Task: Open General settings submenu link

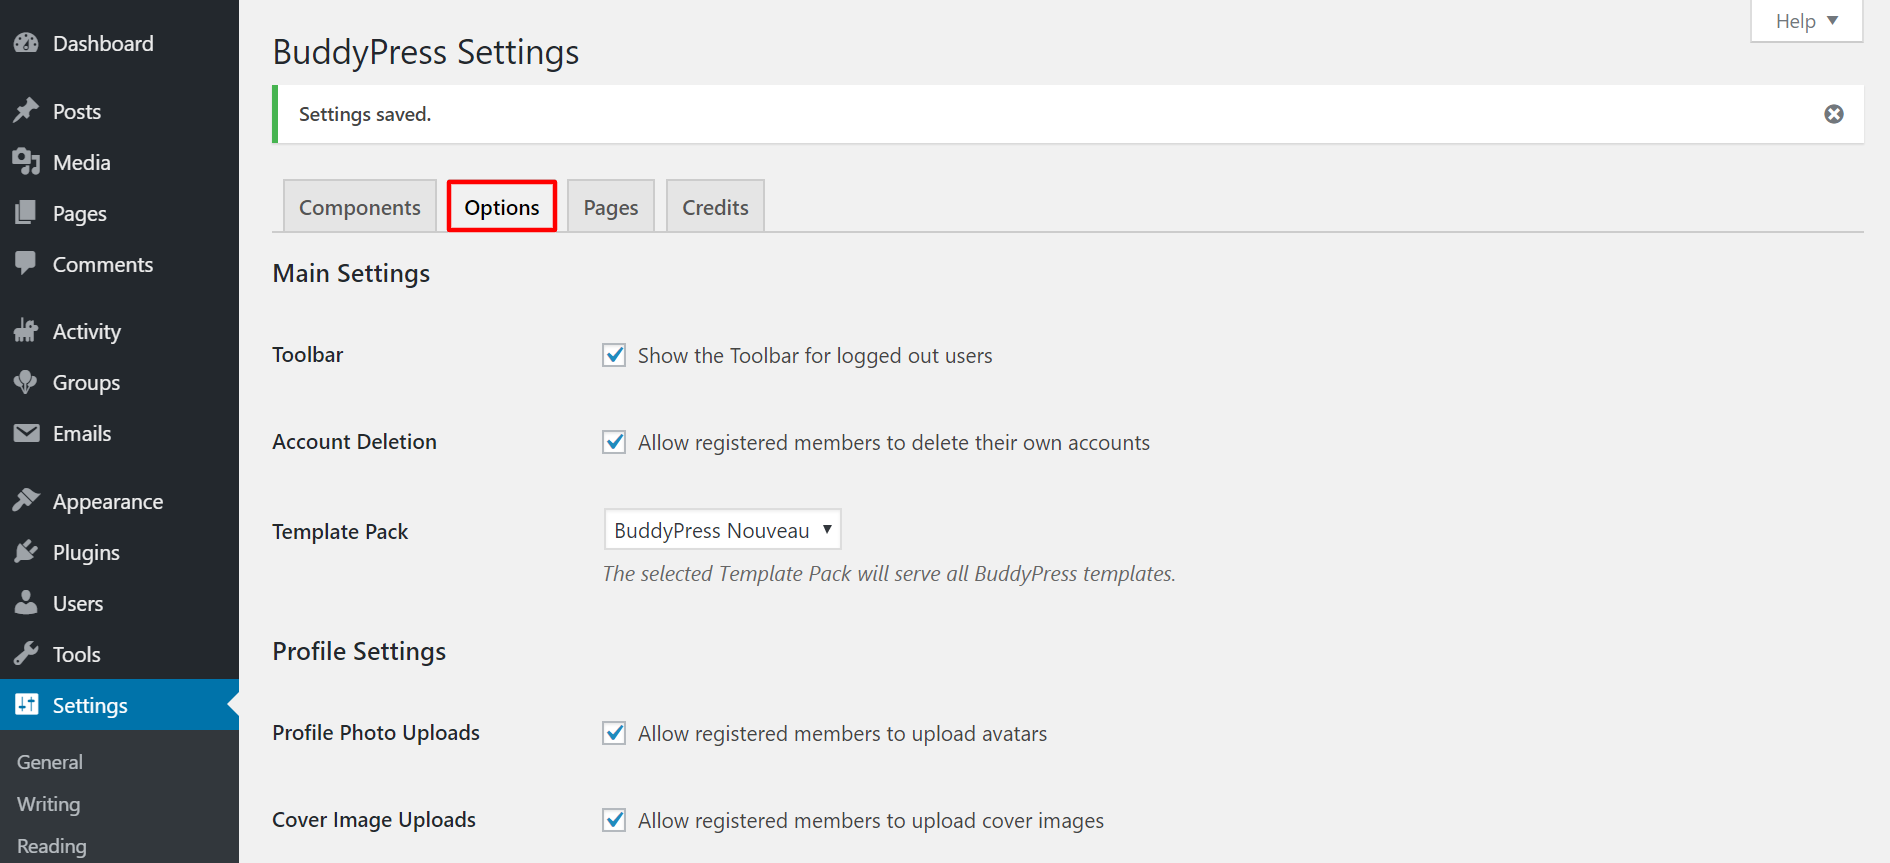Action: click(50, 762)
